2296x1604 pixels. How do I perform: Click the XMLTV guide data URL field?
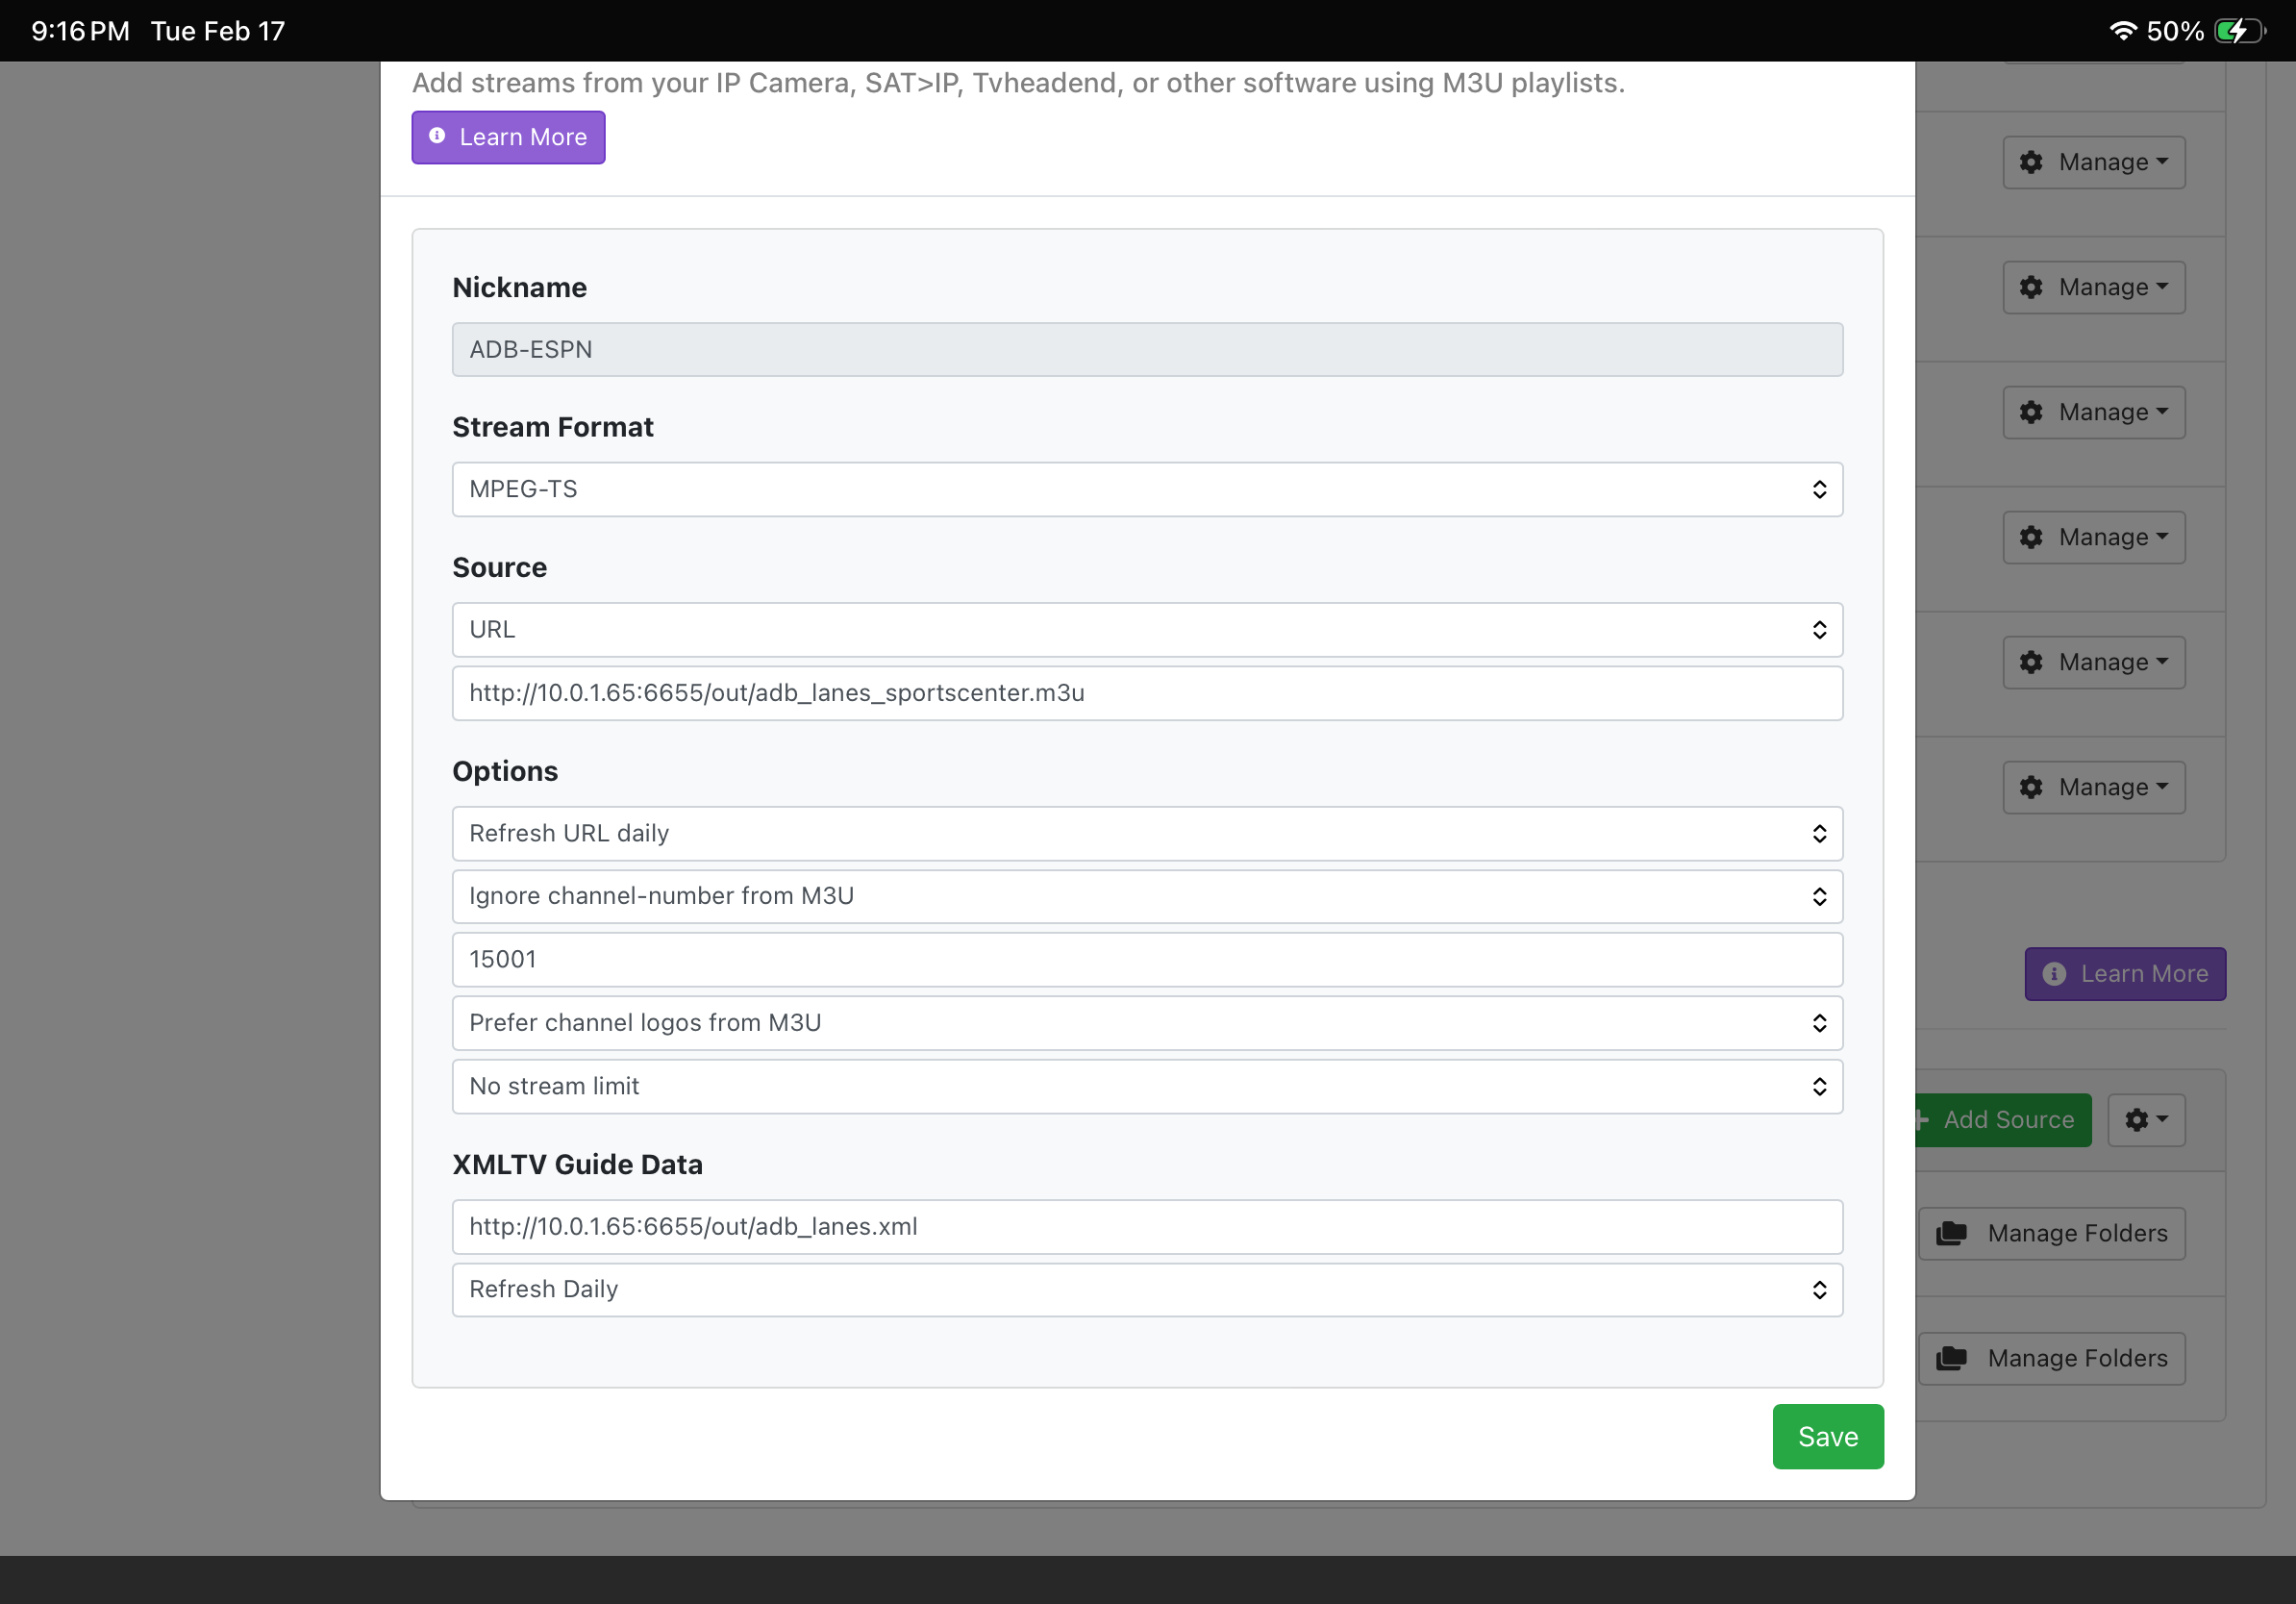(x=1147, y=1226)
